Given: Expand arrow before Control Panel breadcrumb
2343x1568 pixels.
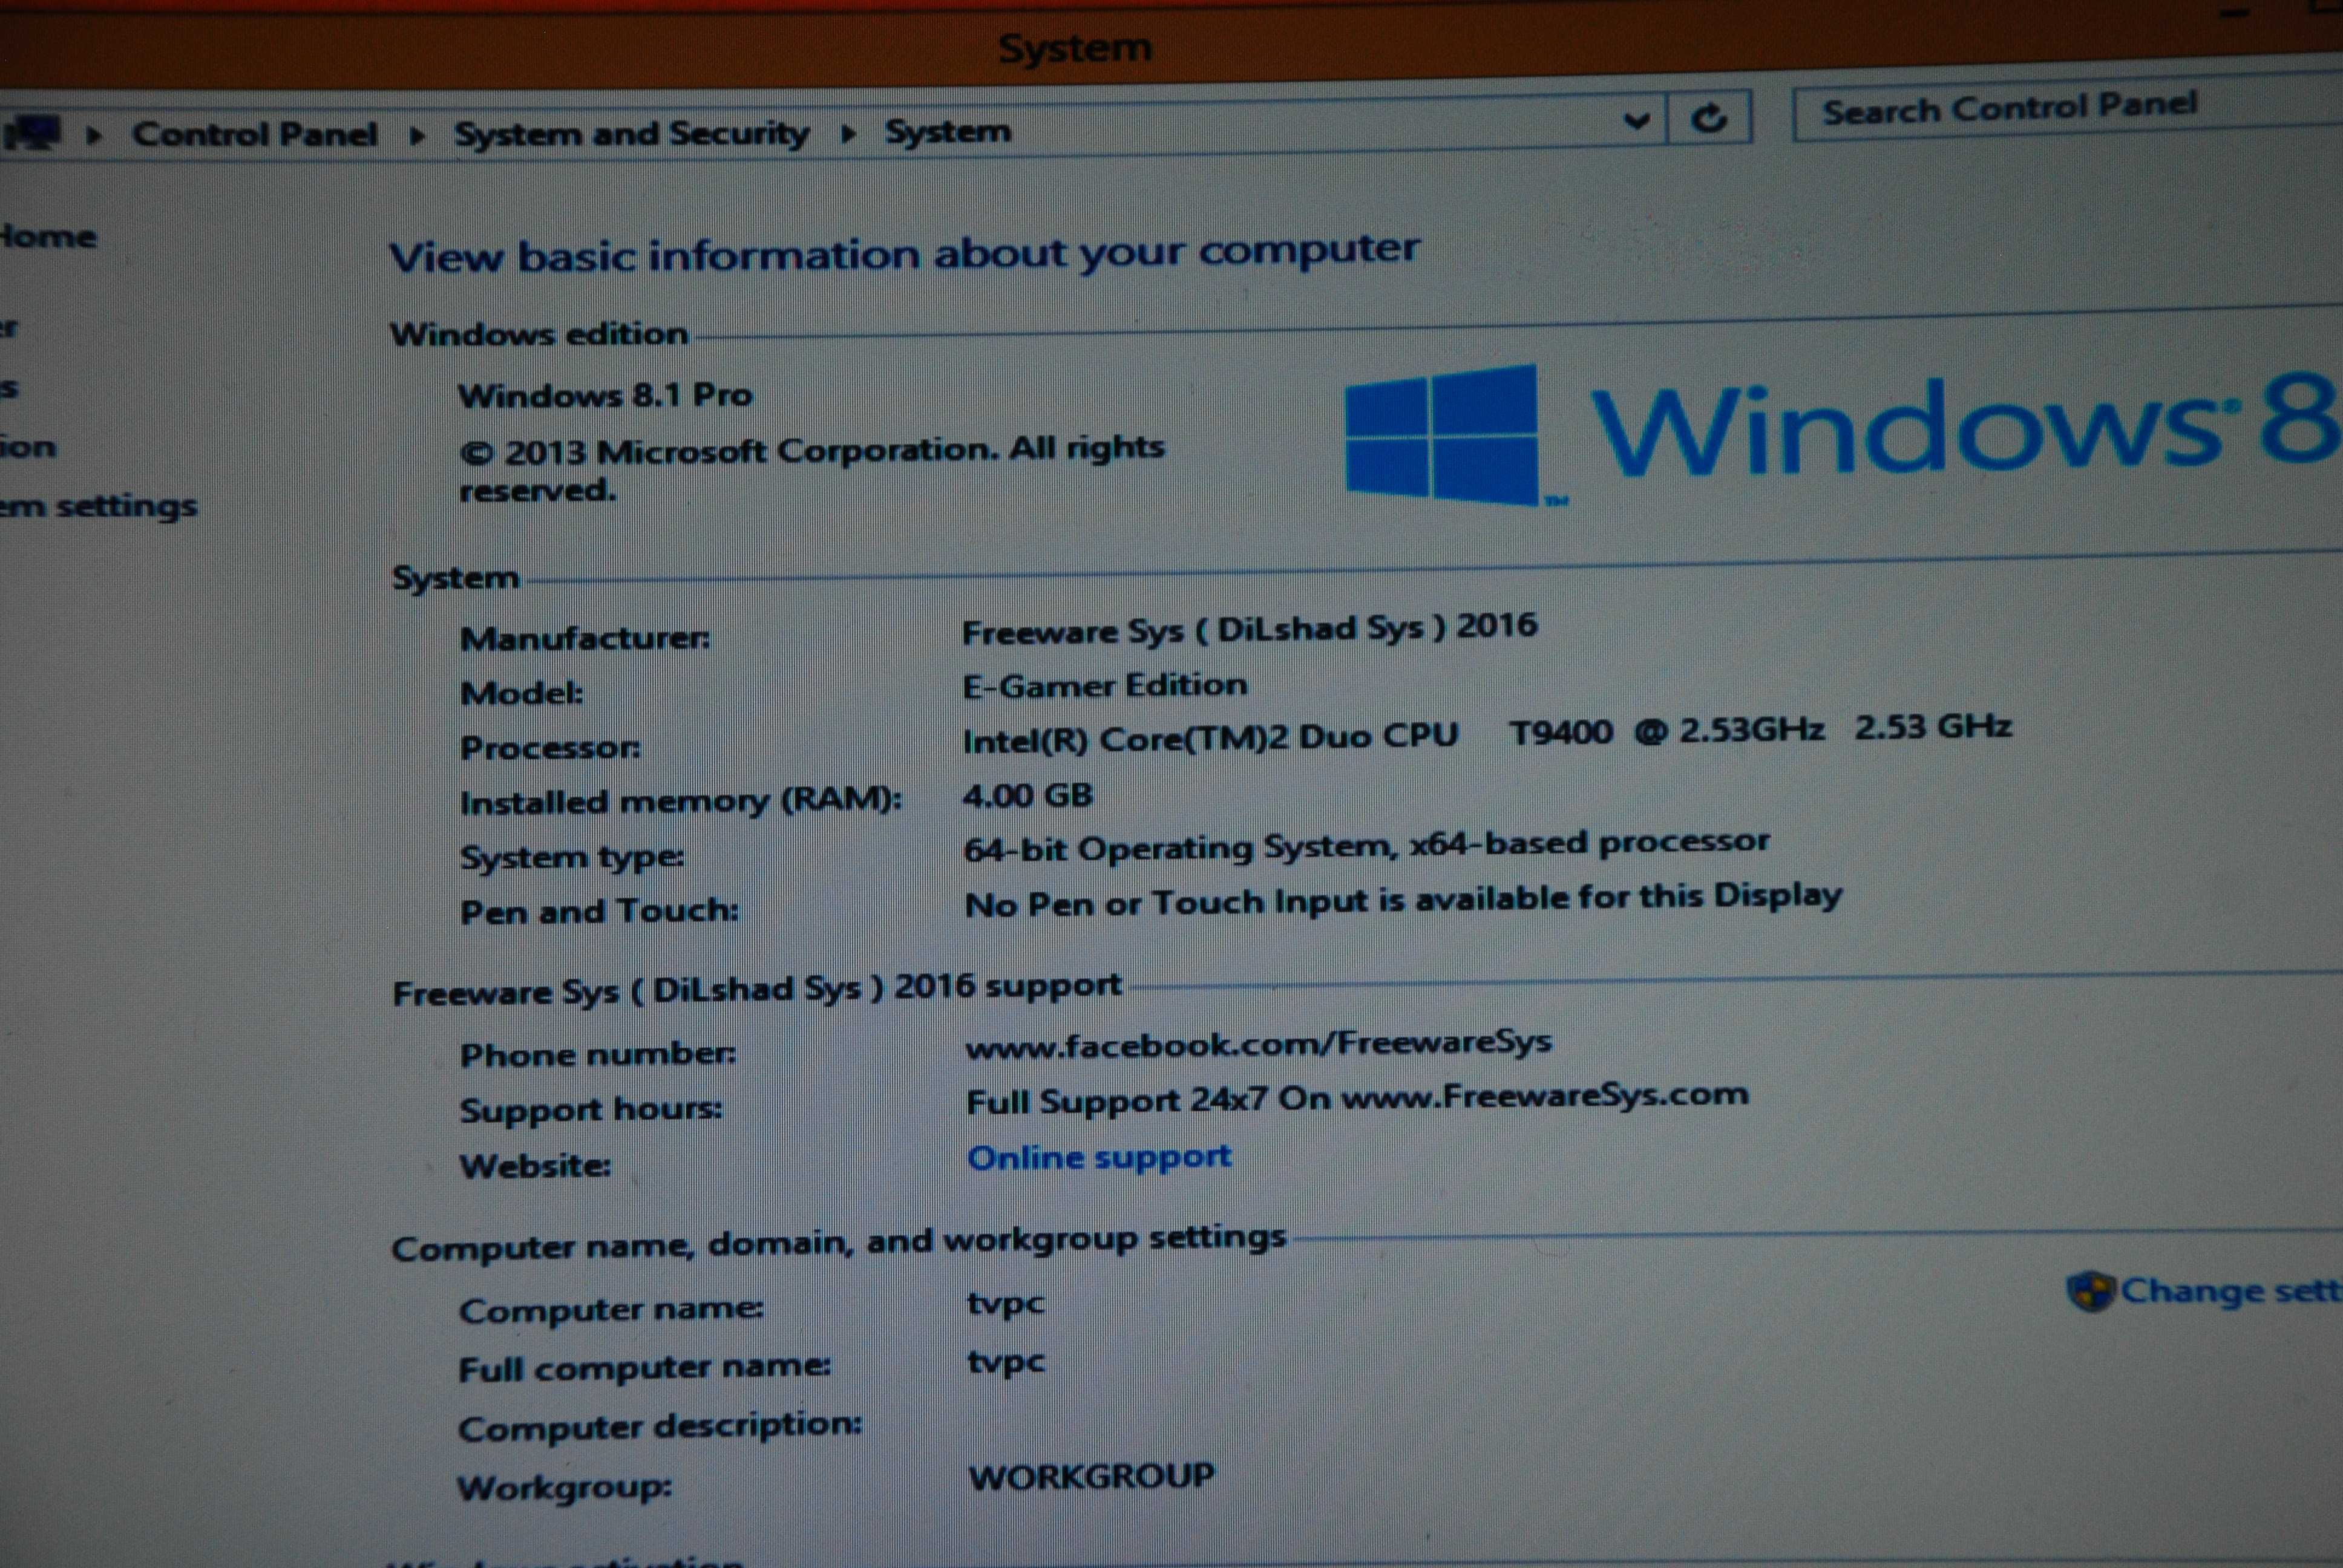Looking at the screenshot, I should pyautogui.click(x=94, y=135).
